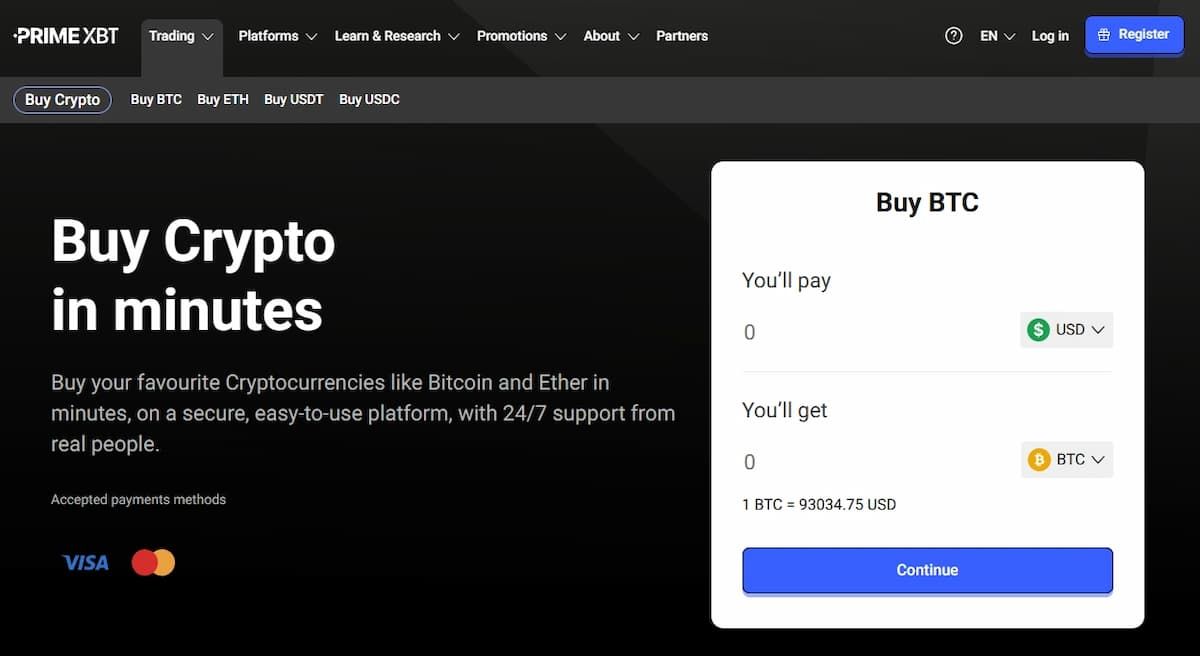Image resolution: width=1200 pixels, height=656 pixels.
Task: Click the Visa payment logo
Action: [85, 563]
